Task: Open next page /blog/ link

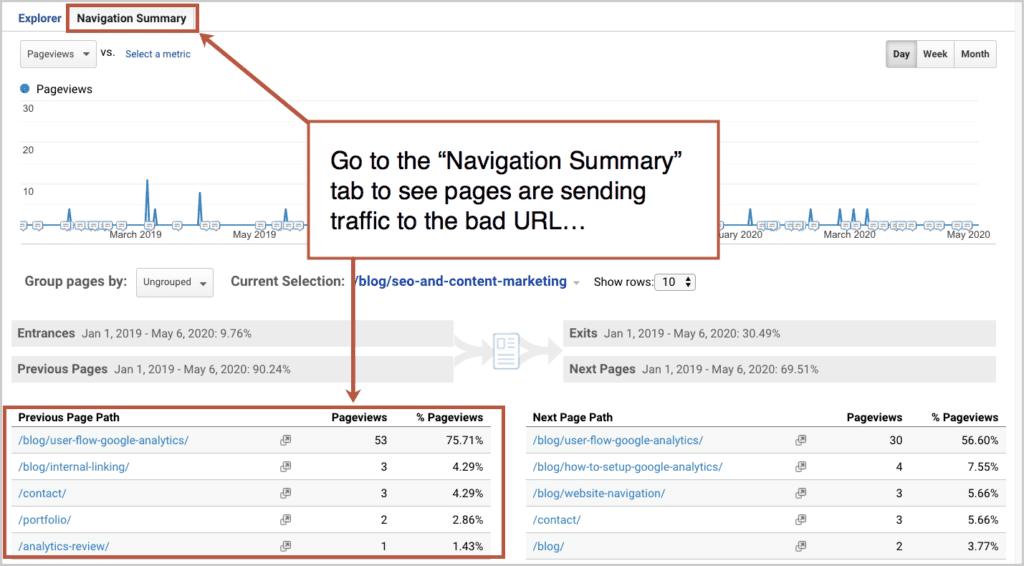Action: click(548, 546)
